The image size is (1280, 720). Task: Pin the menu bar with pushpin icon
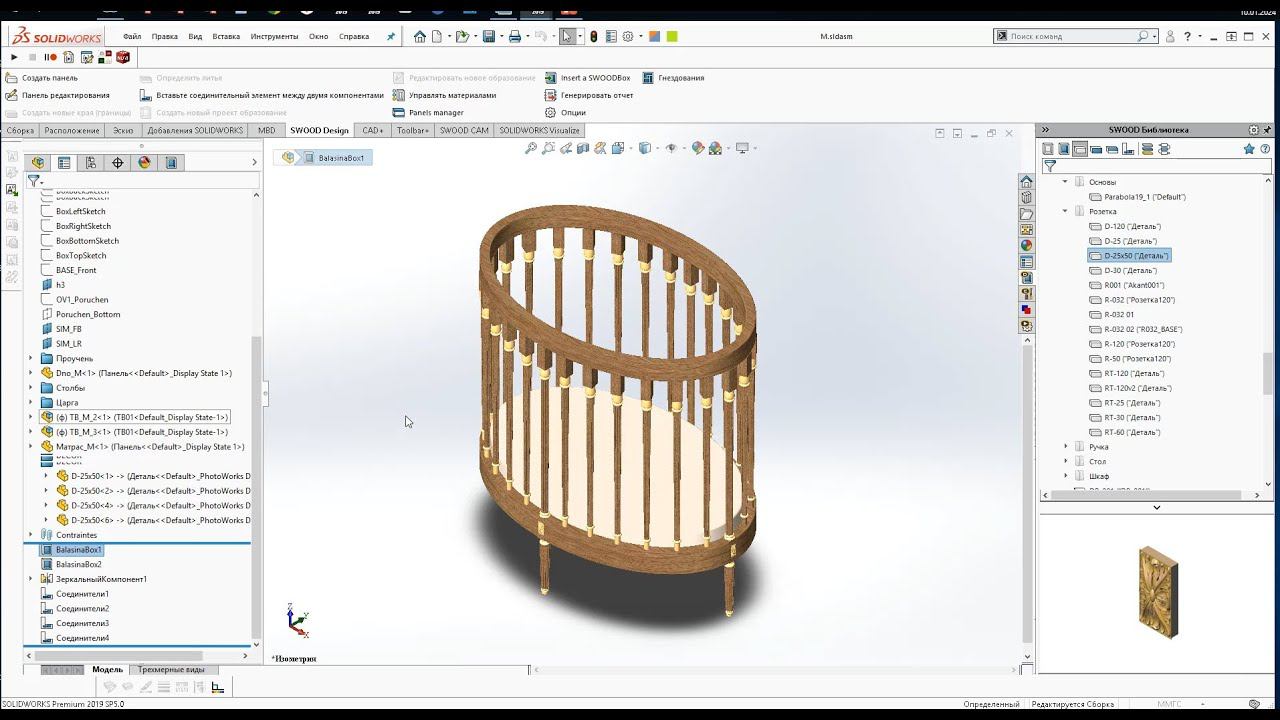pos(391,36)
